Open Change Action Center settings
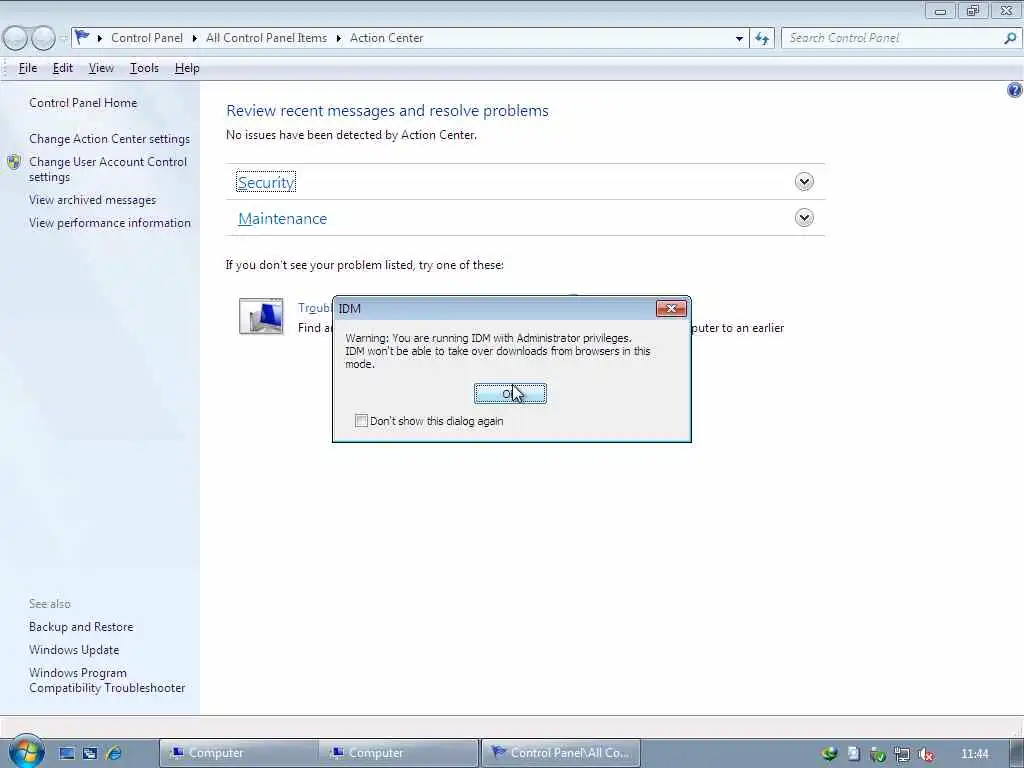The image size is (1024, 768). (109, 138)
